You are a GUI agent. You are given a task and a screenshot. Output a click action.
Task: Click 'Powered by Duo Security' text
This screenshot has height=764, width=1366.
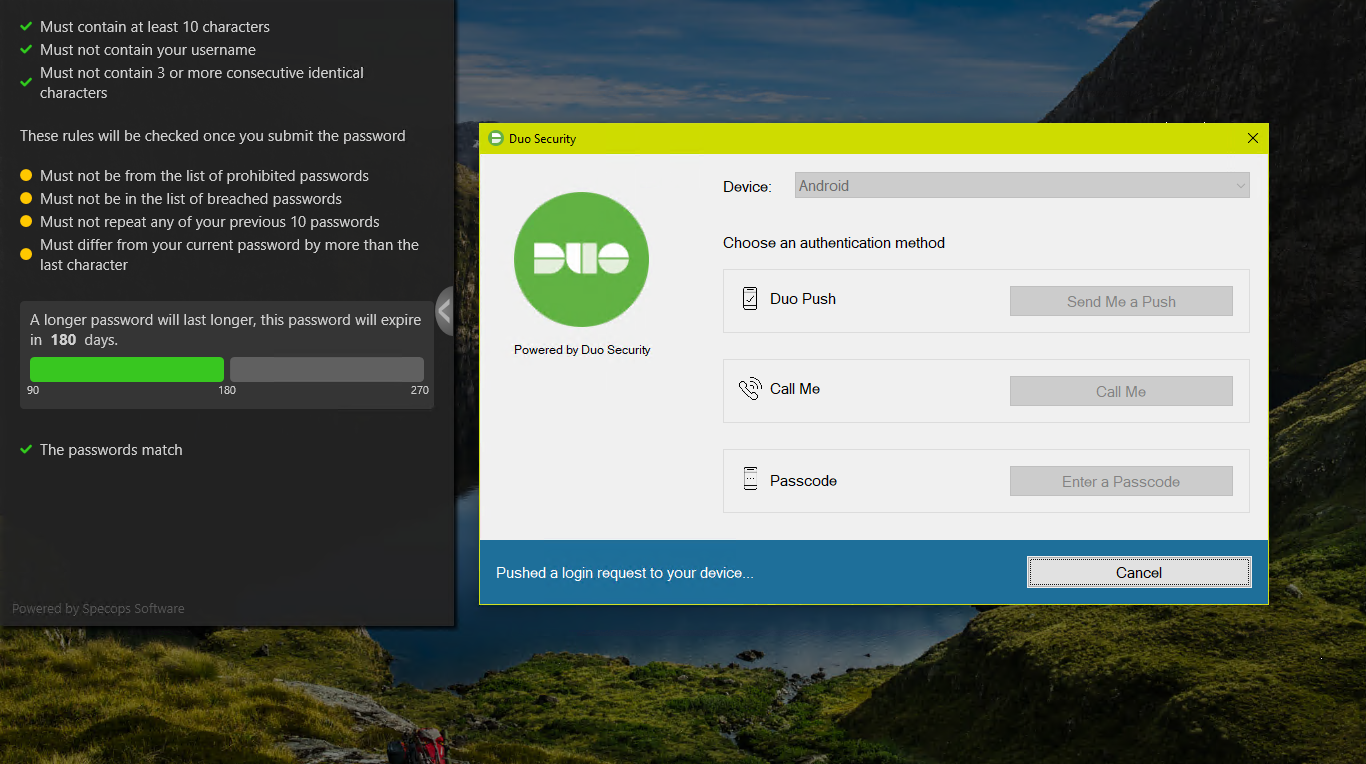(x=582, y=350)
